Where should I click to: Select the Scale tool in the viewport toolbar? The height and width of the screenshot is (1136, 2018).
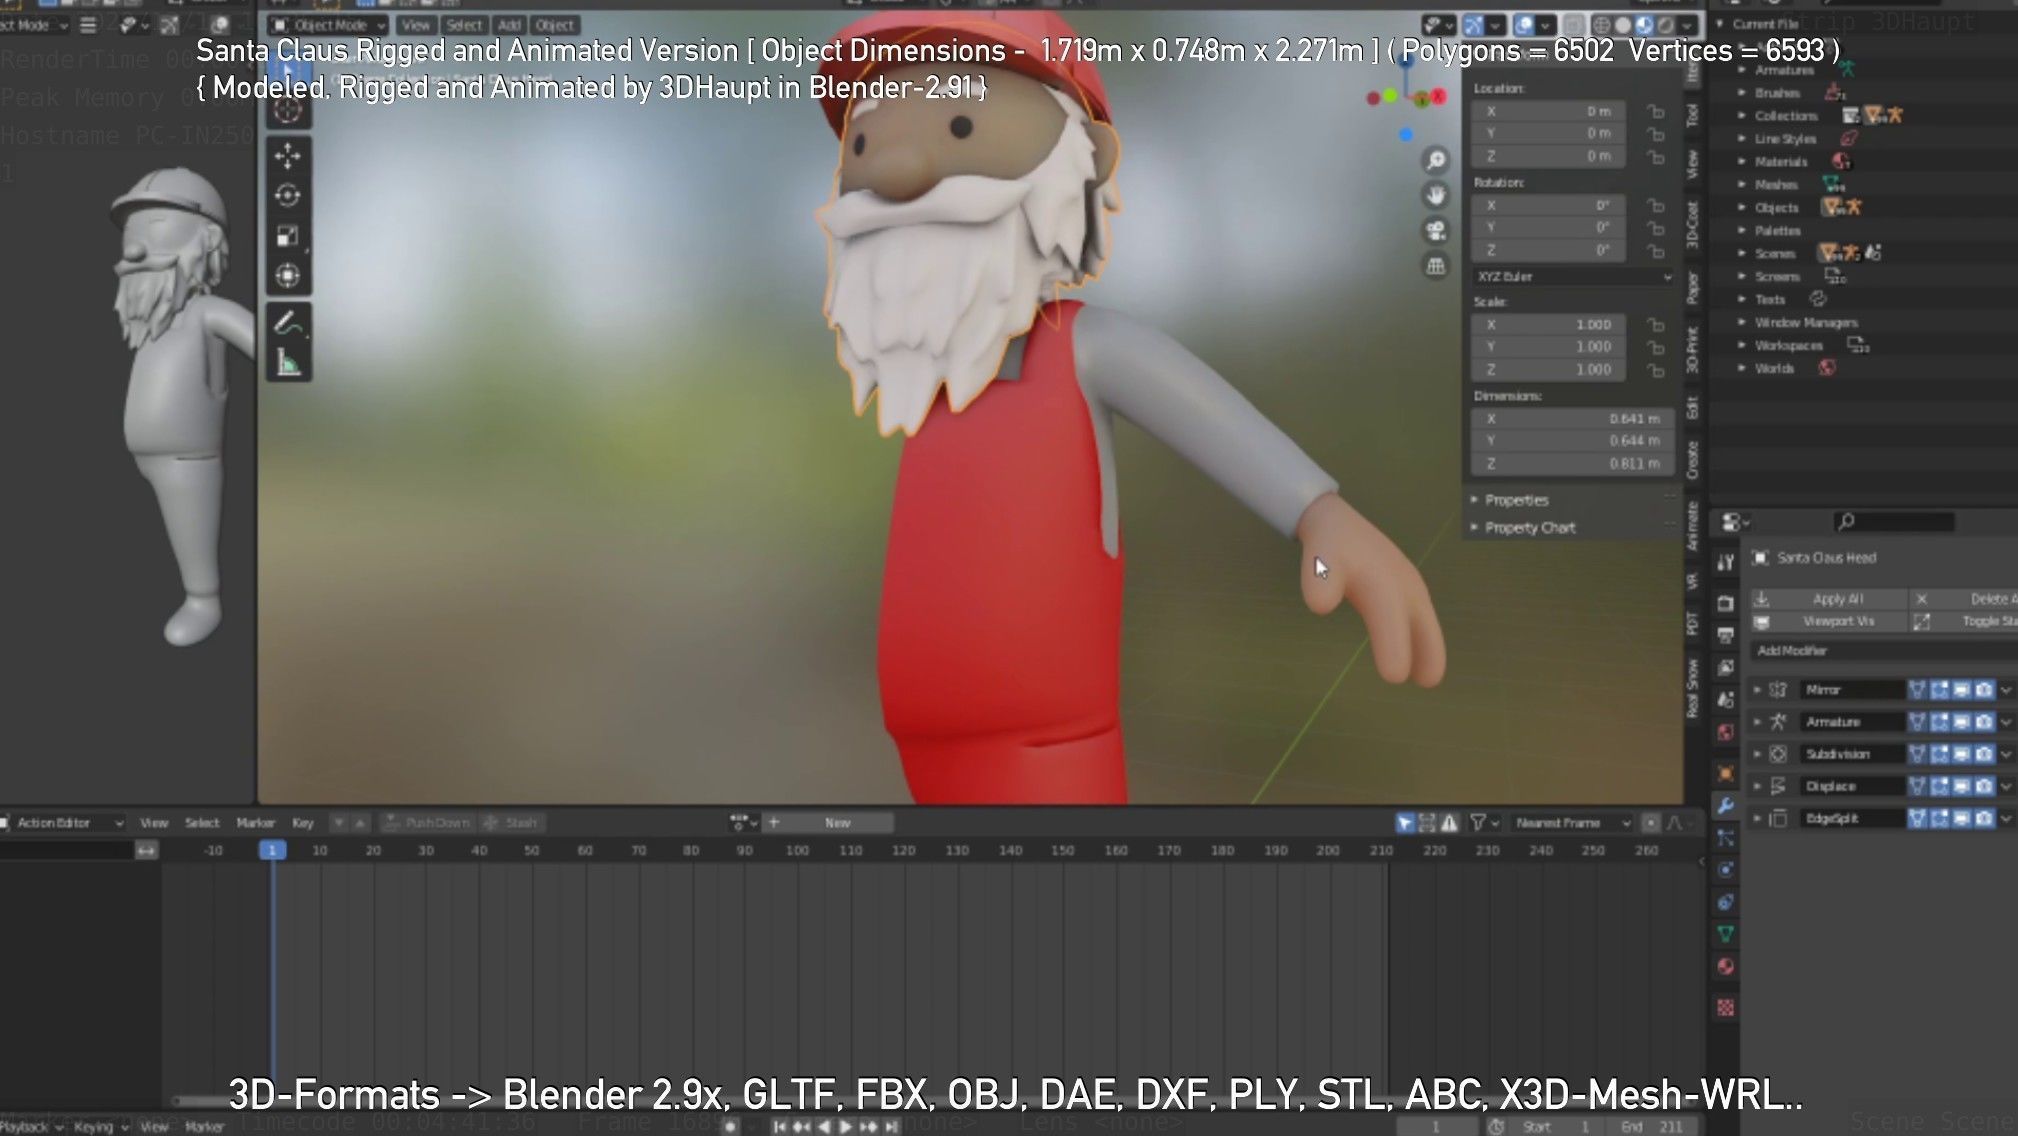tap(288, 236)
